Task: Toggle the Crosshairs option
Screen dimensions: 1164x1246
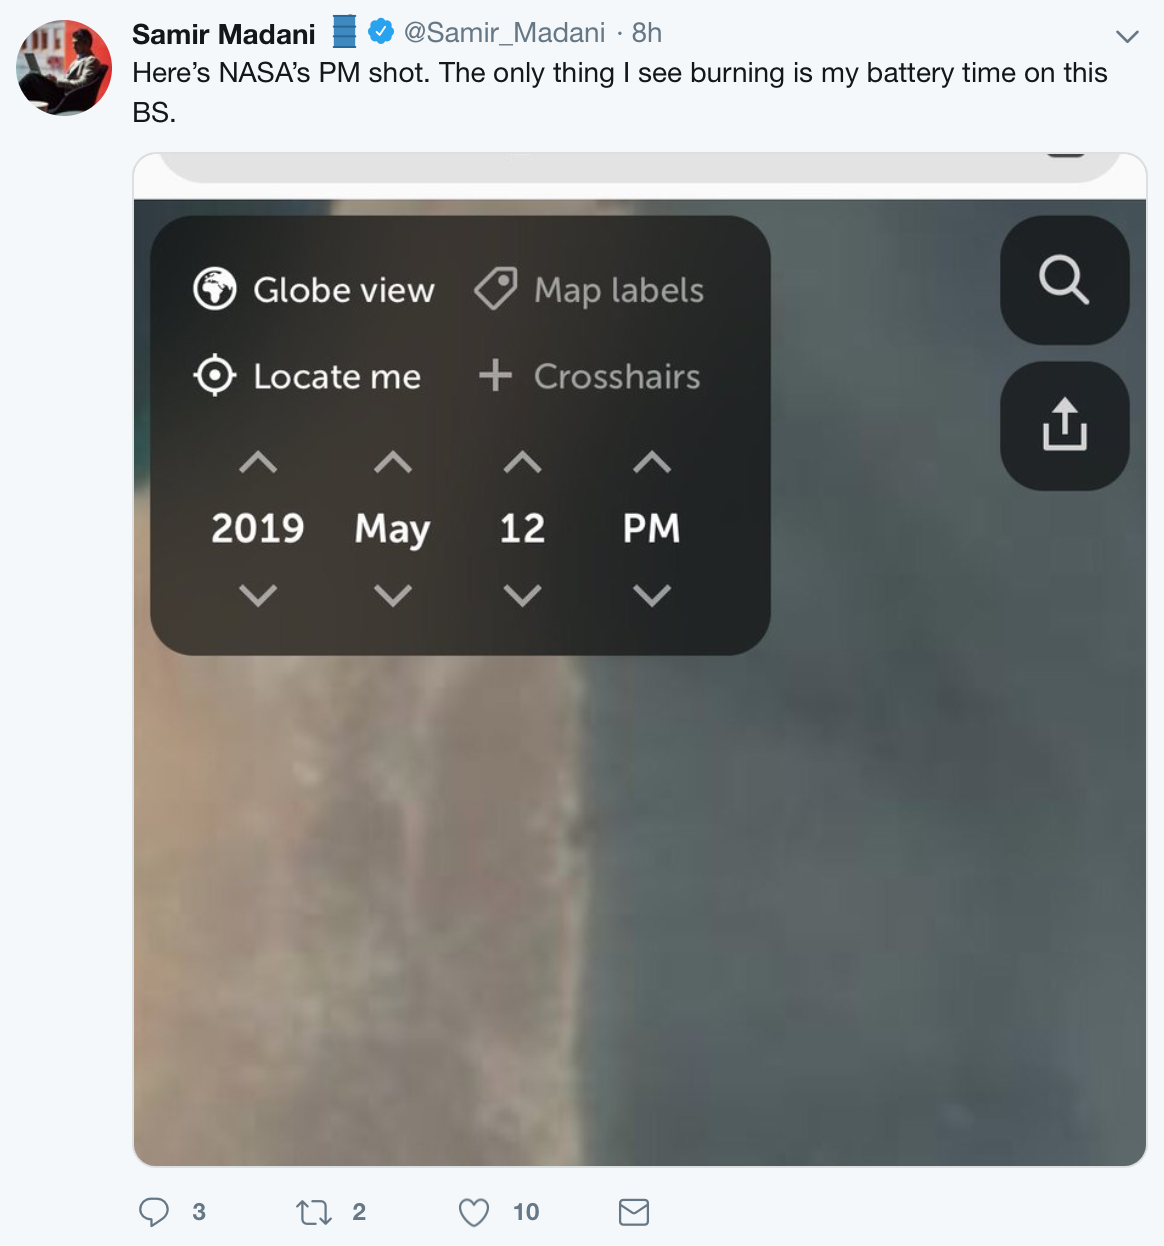Action: [x=589, y=376]
